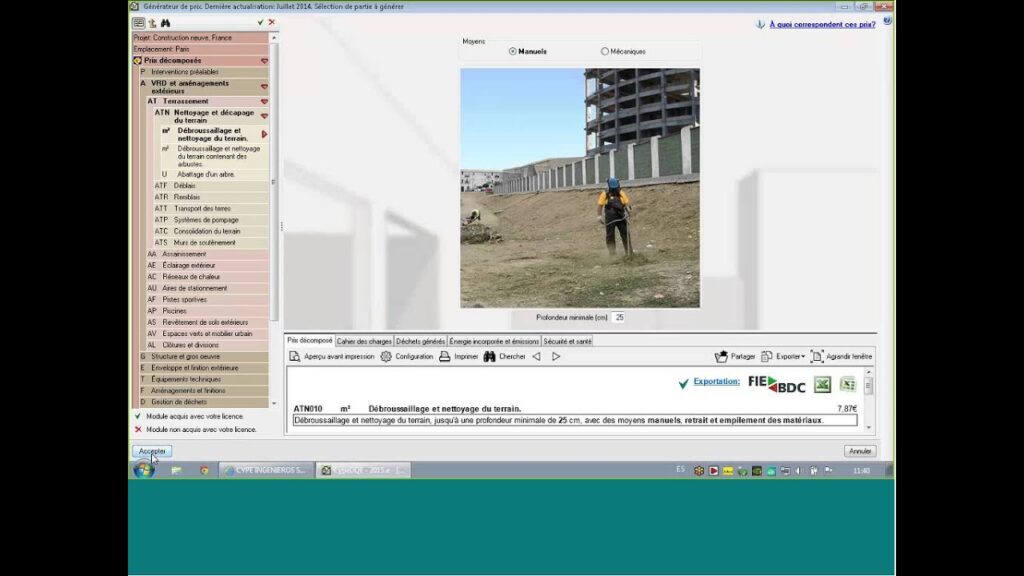The image size is (1024, 576).
Task: Open the À quoi correspondent ces prix link
Action: pos(824,23)
